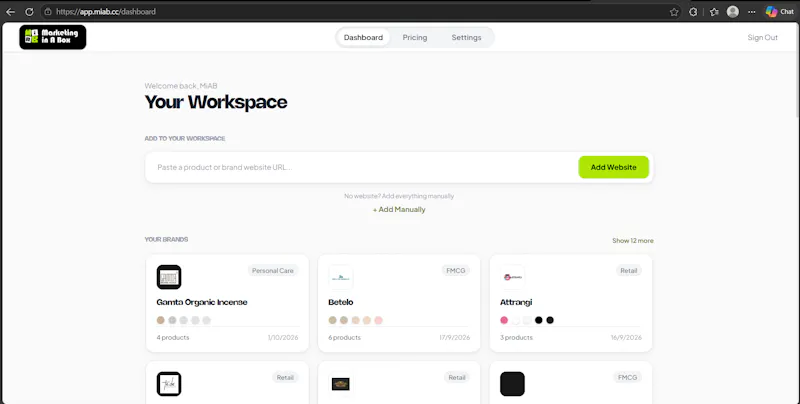Open the browser extensions icon
The height and width of the screenshot is (404, 800).
click(x=693, y=12)
